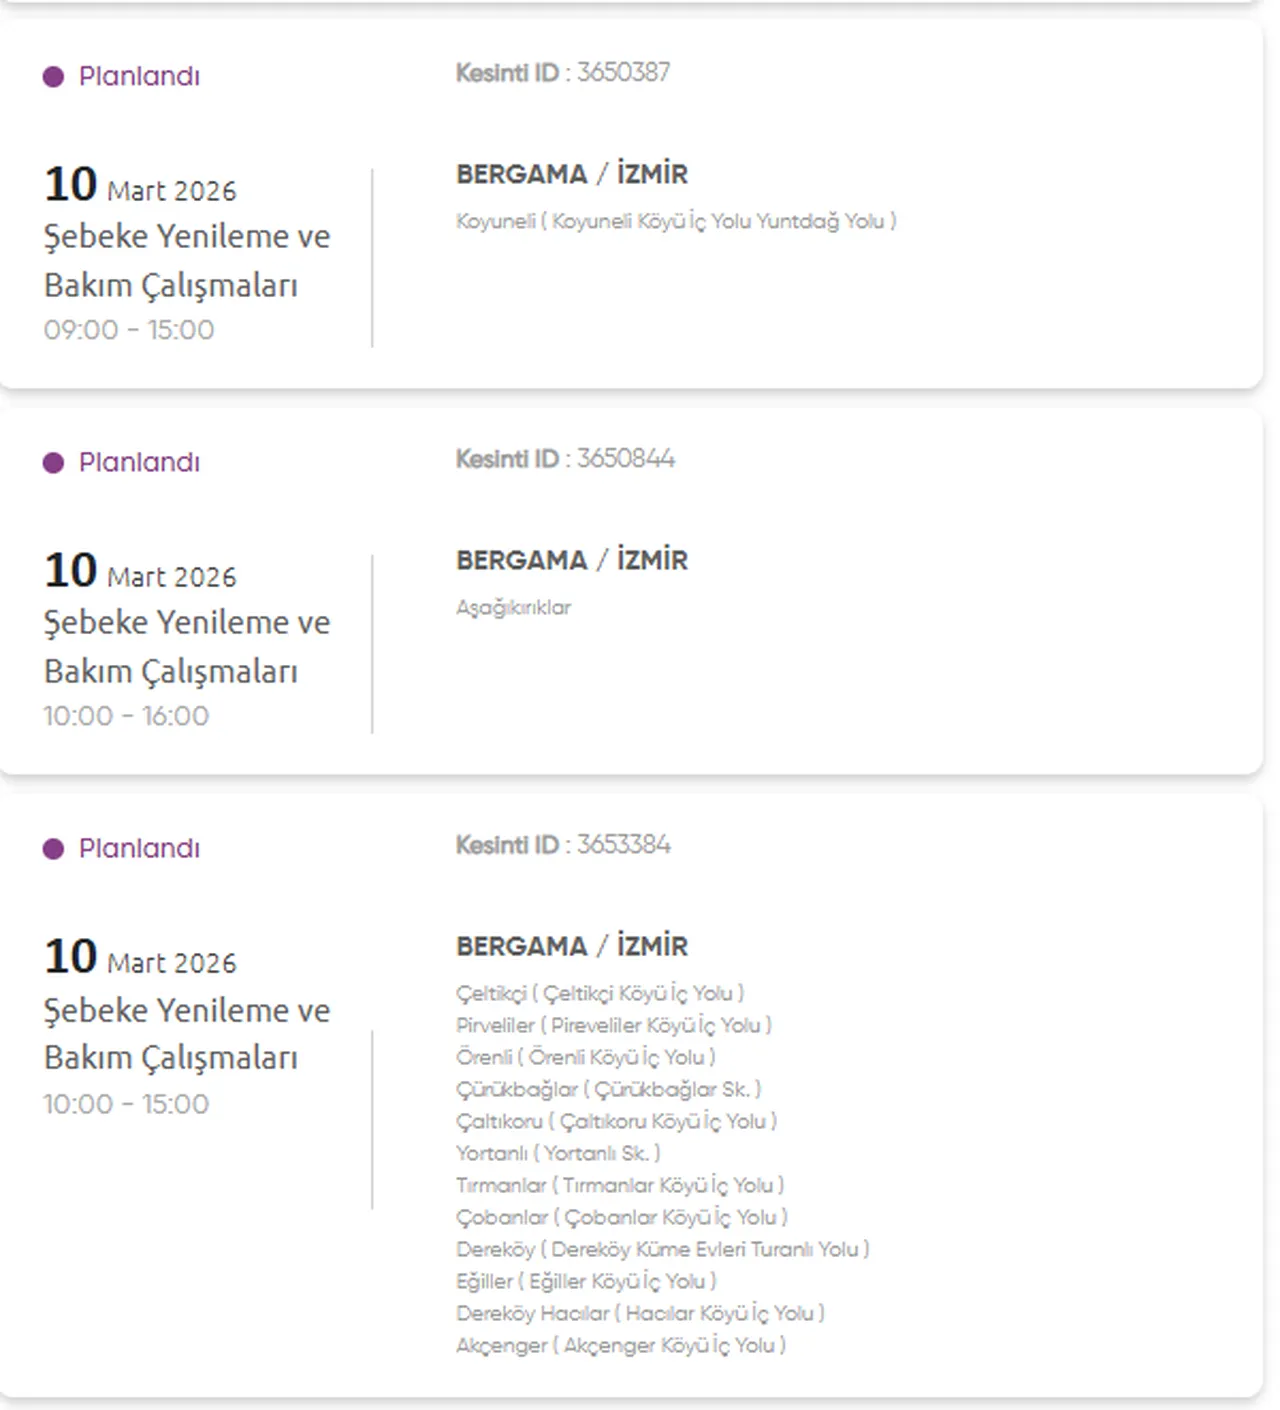Select Planlandı label in second outage card

click(x=139, y=463)
